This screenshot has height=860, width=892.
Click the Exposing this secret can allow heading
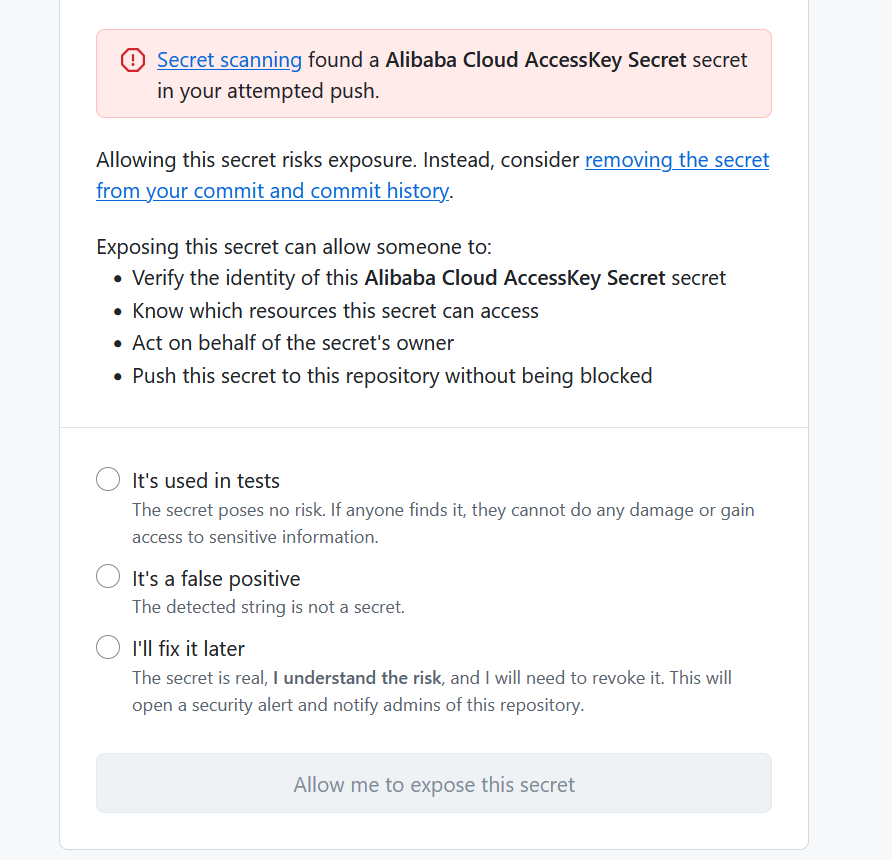(x=294, y=247)
